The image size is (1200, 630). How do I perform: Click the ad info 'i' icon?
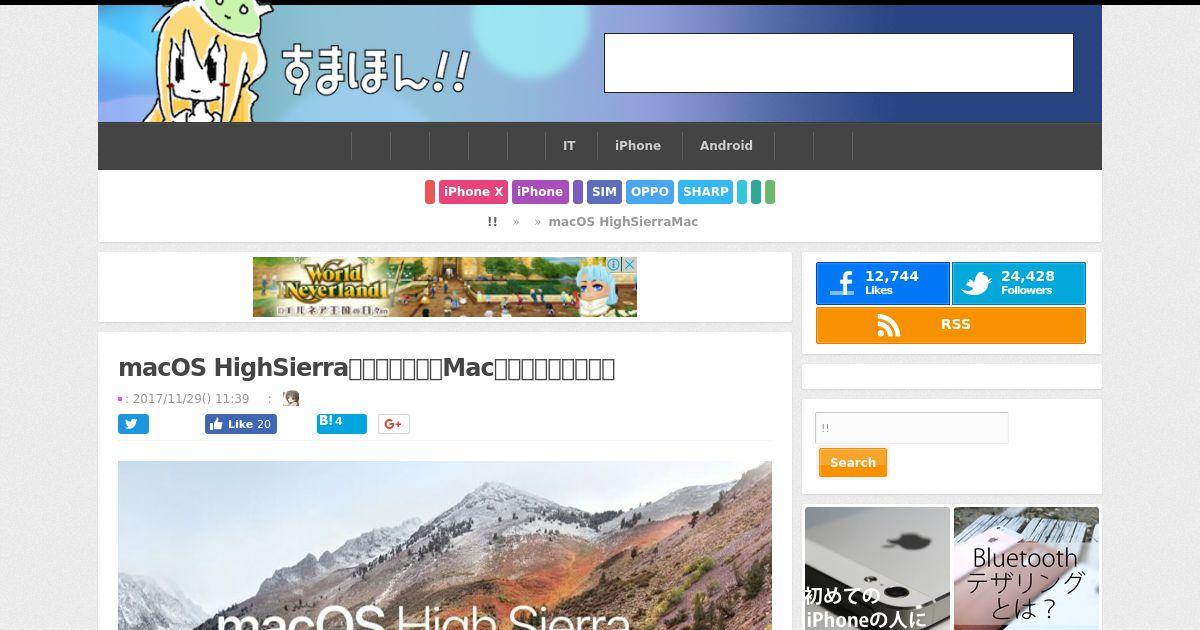615,264
